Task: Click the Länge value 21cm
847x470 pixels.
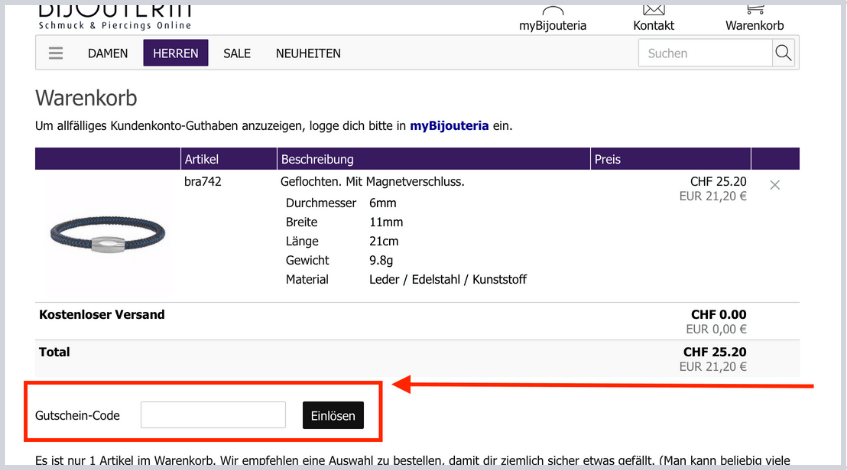Action: coord(384,241)
